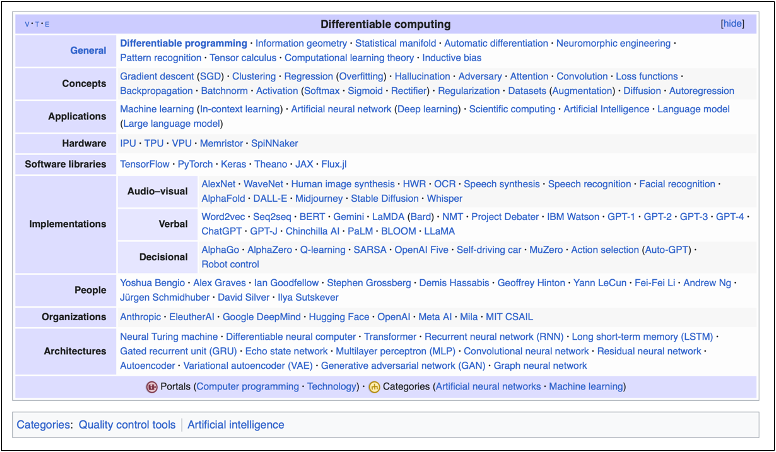Open the General group heading link
The image size is (776, 452).
(88, 50)
